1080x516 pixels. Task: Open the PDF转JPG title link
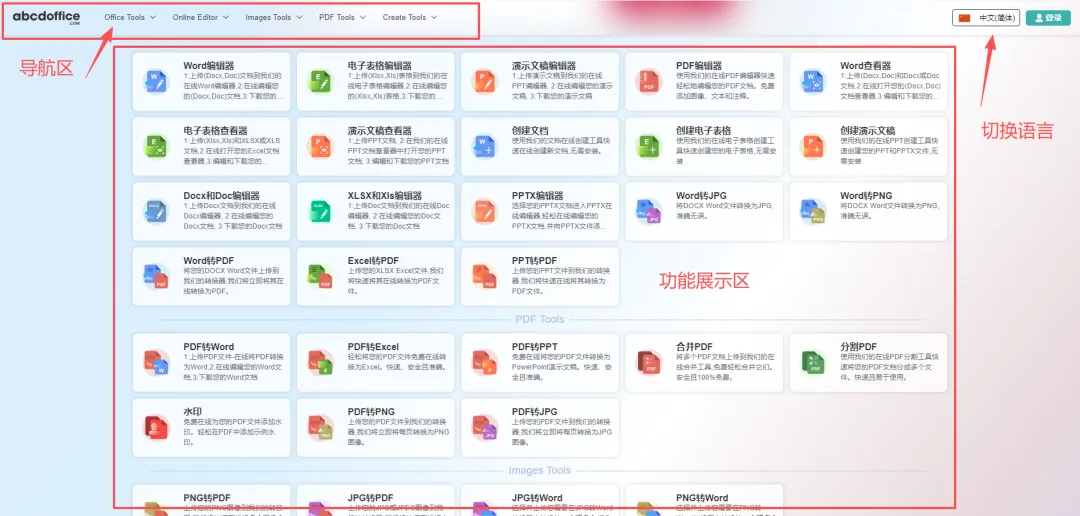pyautogui.click(x=534, y=411)
